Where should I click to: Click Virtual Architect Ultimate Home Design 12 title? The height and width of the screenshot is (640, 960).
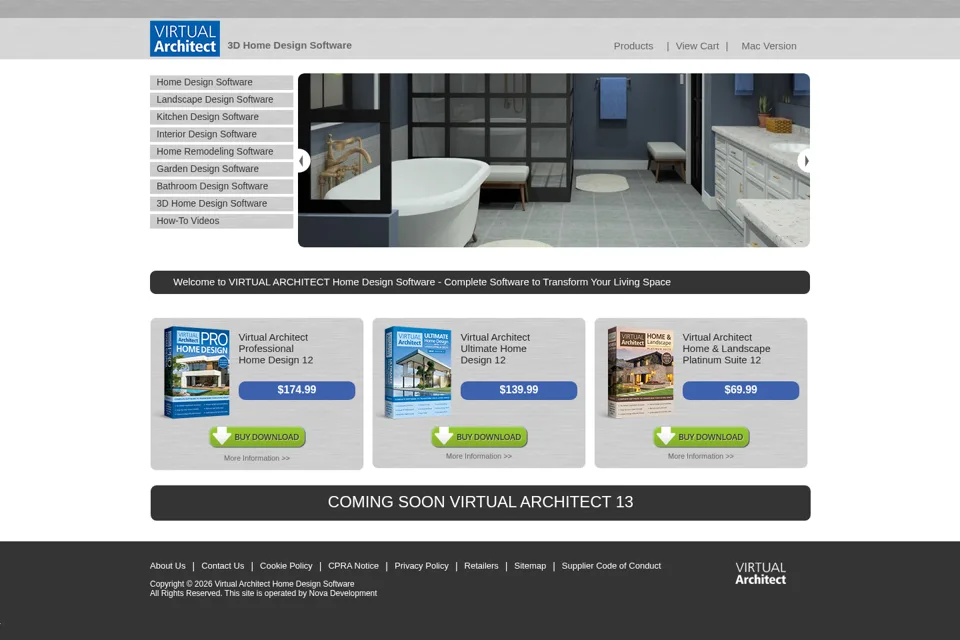tap(495, 348)
